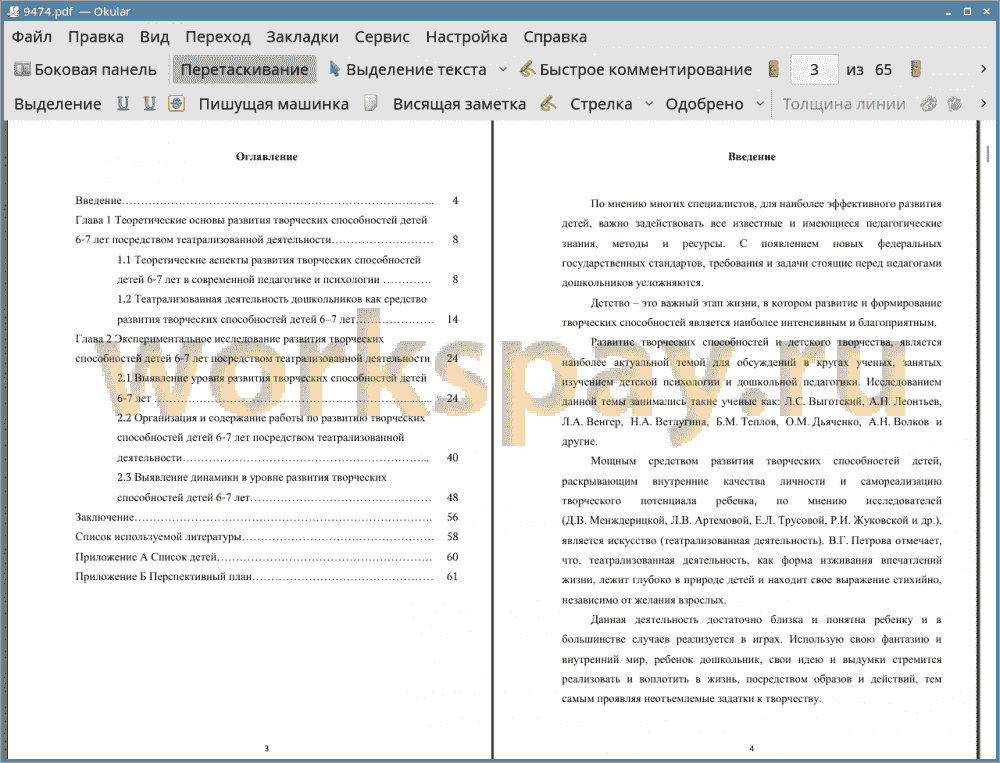
Task: Expand the annotation toolbar overflow chevron
Action: 983,103
